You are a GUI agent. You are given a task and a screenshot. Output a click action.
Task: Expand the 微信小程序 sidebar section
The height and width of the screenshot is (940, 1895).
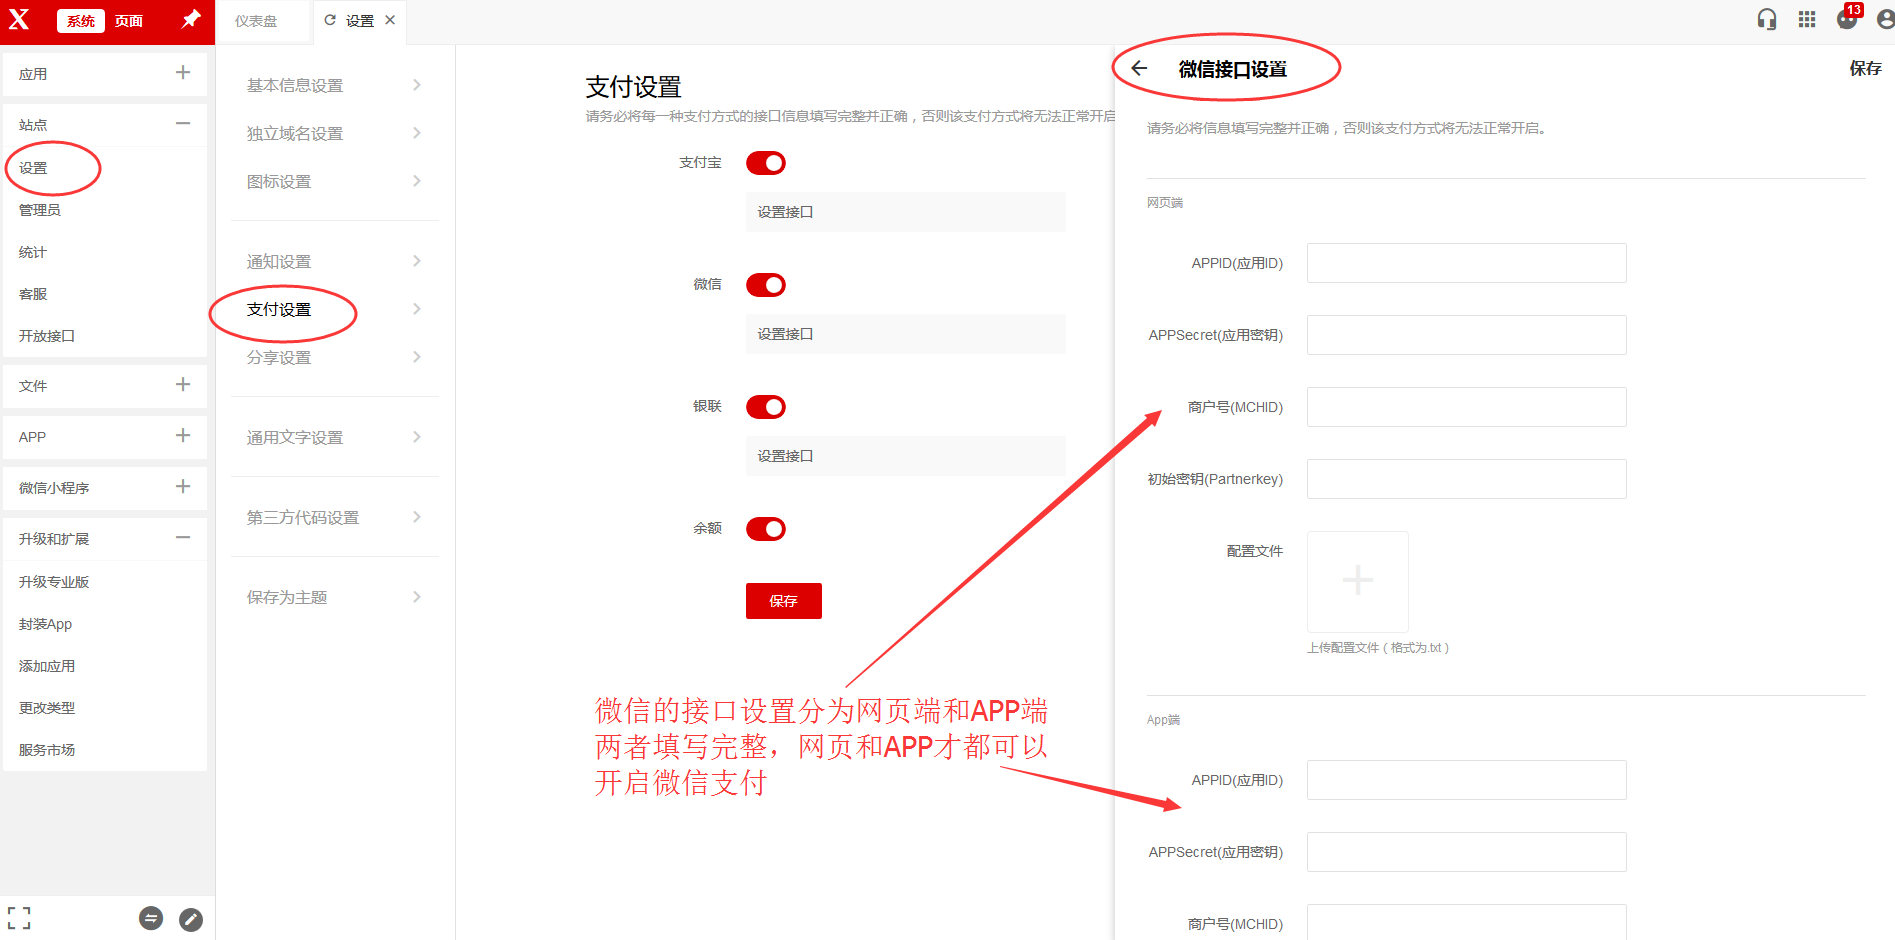[183, 487]
